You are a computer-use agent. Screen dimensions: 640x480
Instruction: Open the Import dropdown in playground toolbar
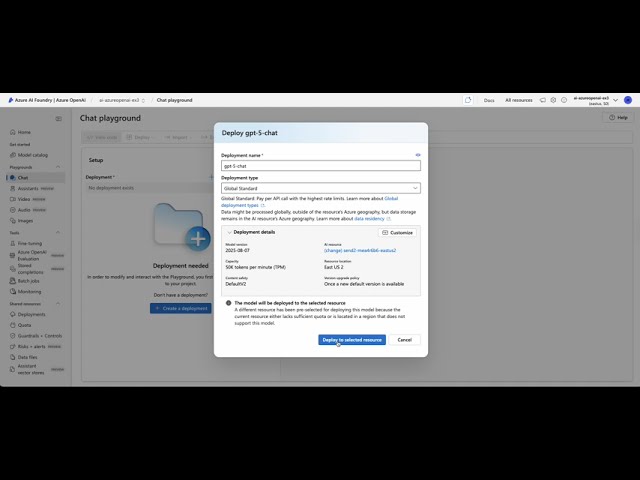point(178,137)
